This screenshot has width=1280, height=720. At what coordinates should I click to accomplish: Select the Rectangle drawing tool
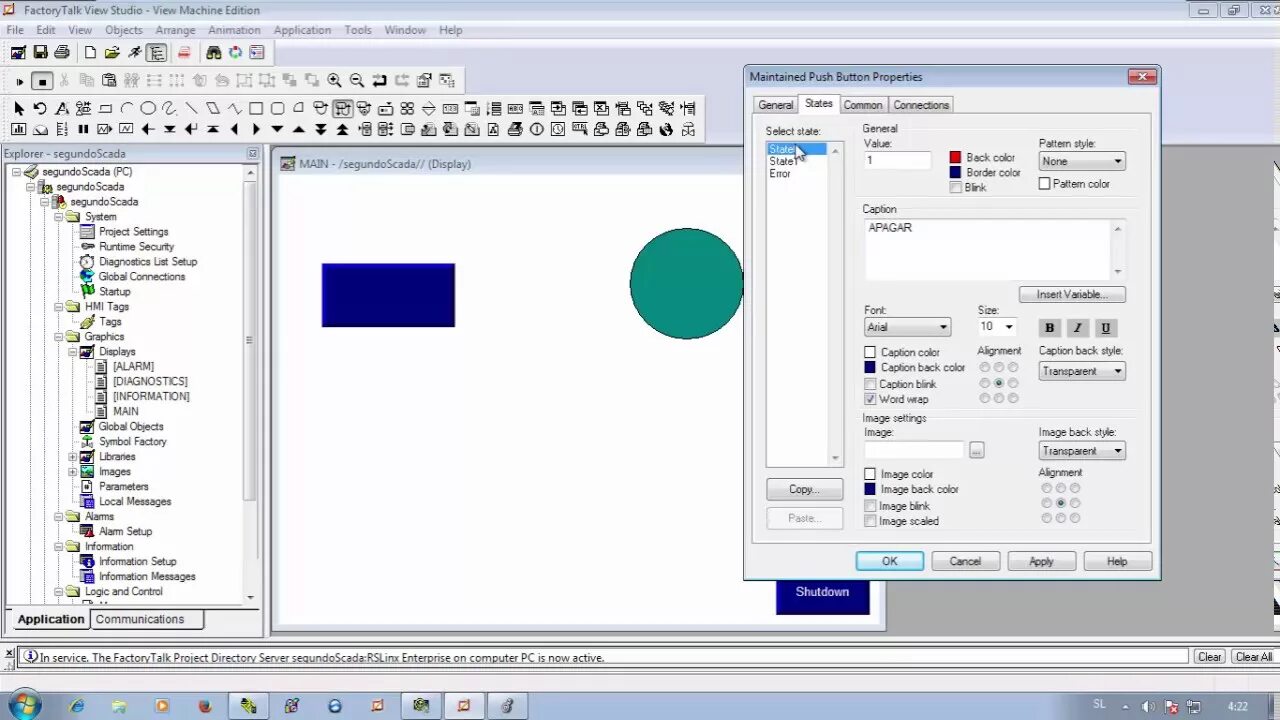click(x=256, y=108)
